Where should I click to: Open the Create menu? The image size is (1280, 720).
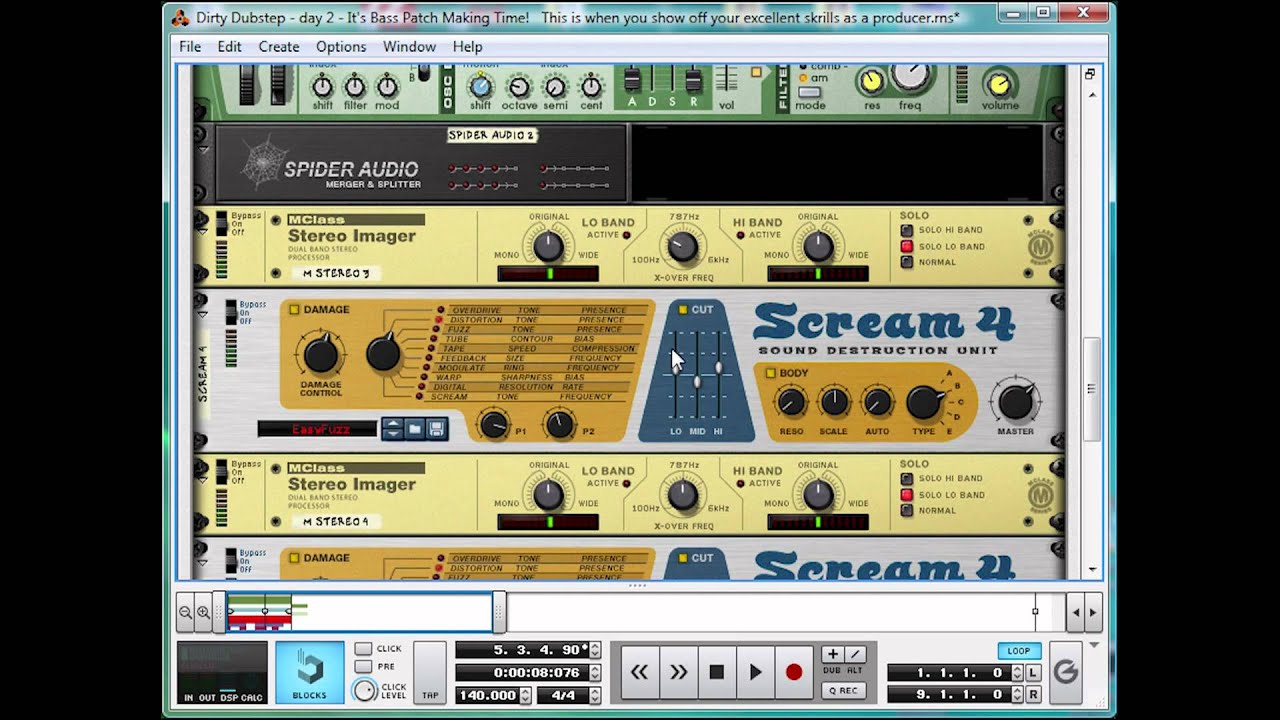279,47
